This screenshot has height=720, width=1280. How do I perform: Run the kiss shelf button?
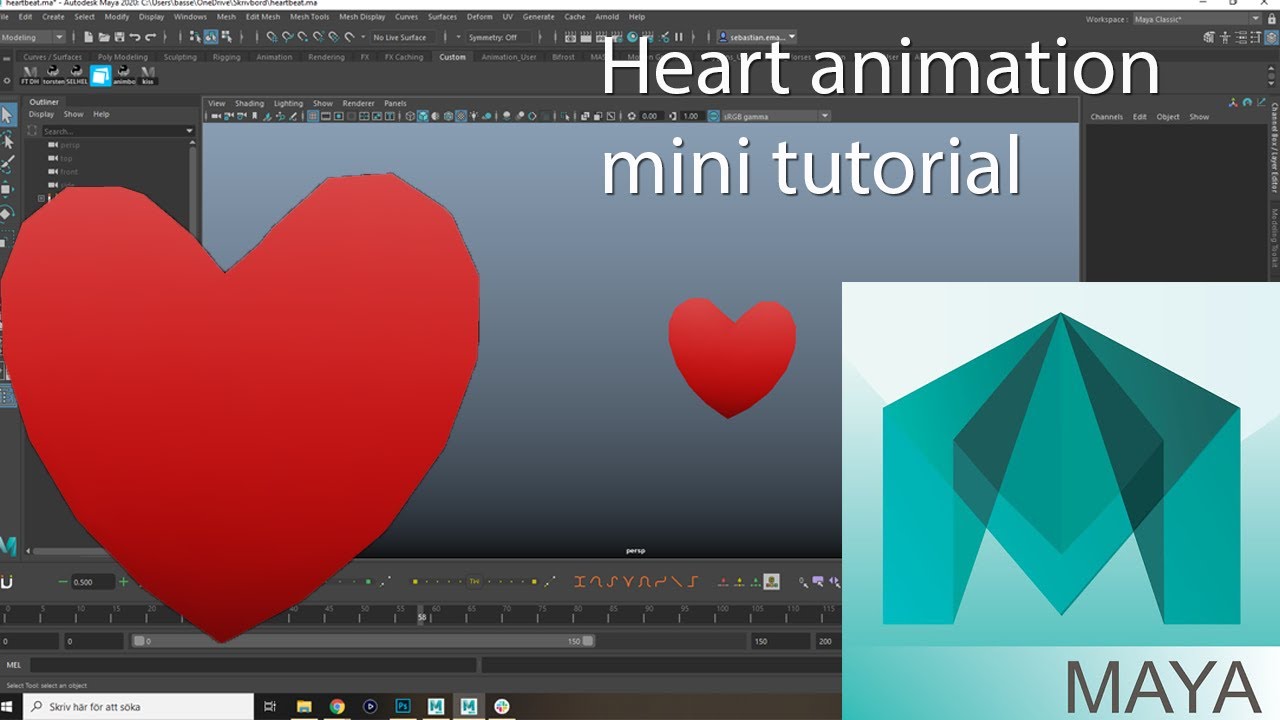(148, 75)
